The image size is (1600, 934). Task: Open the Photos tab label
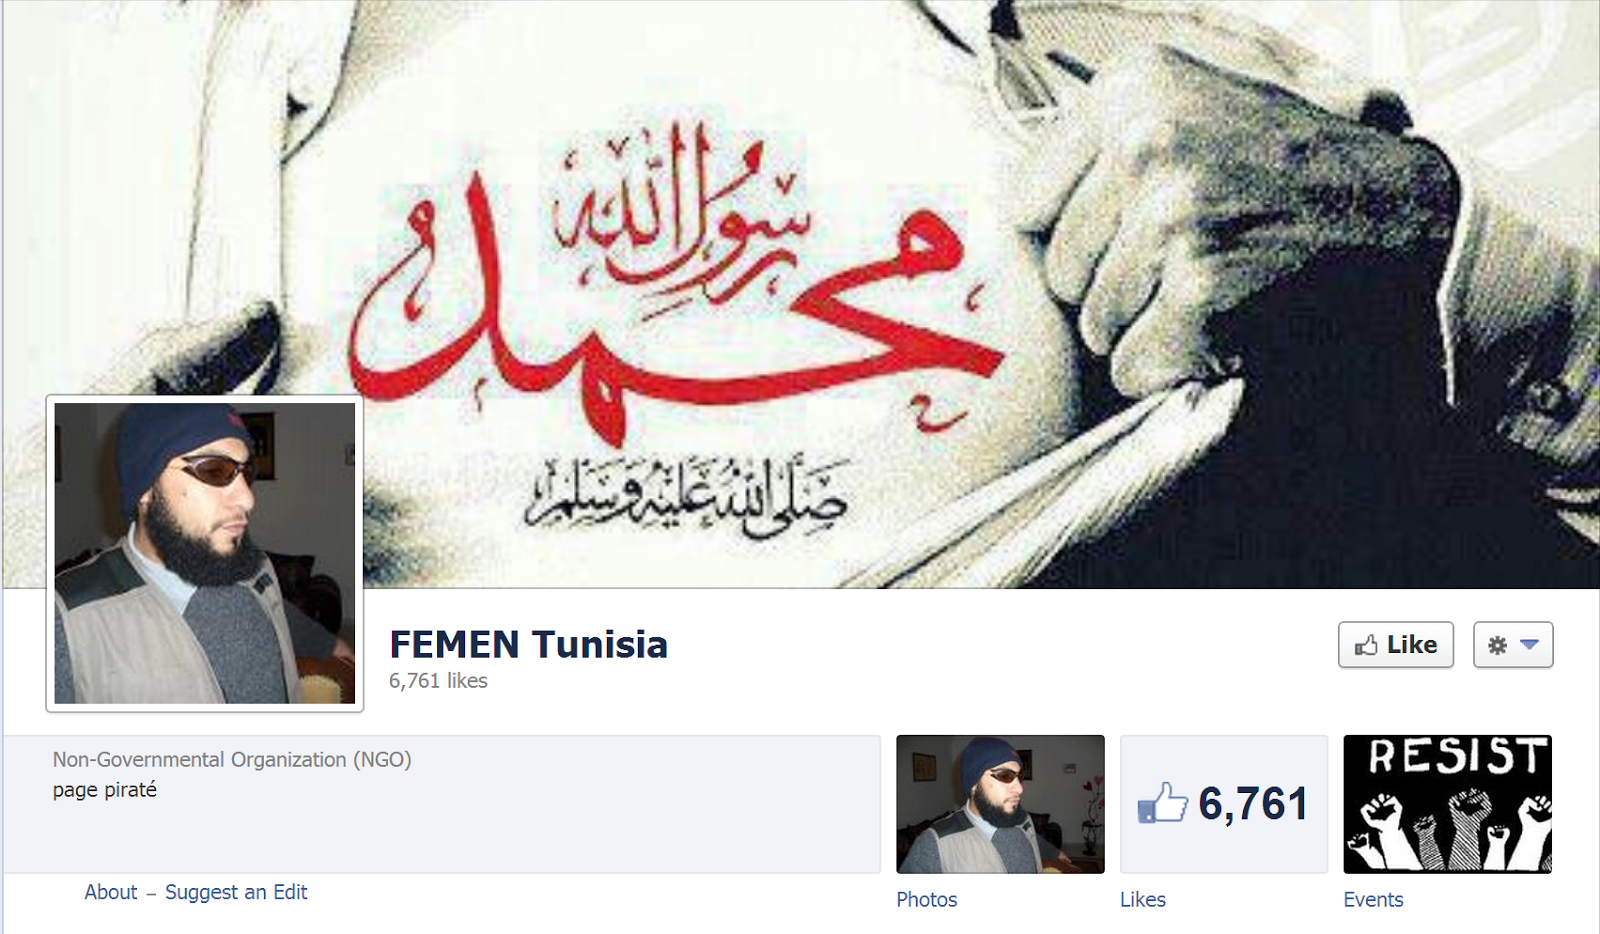926,899
